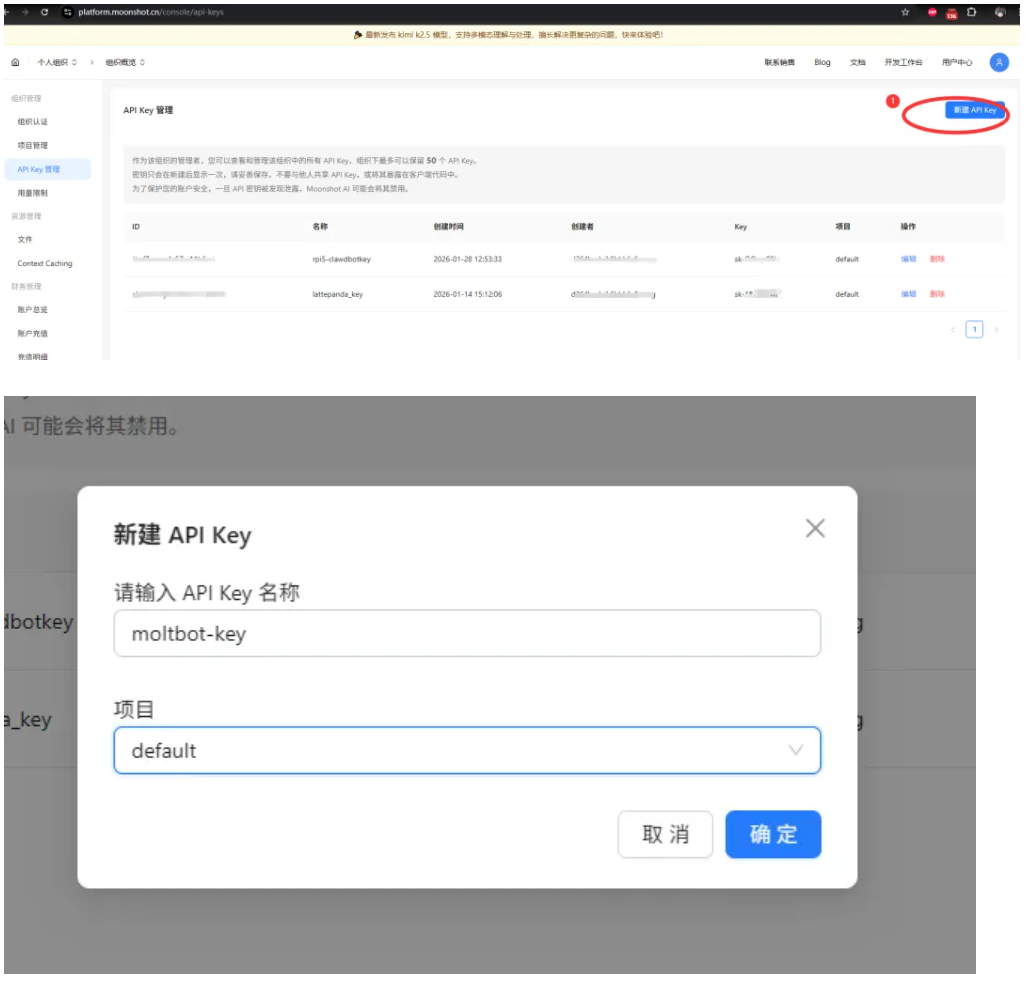Delete the rpi5-clawdbotkey row via 删除

[x=937, y=259]
